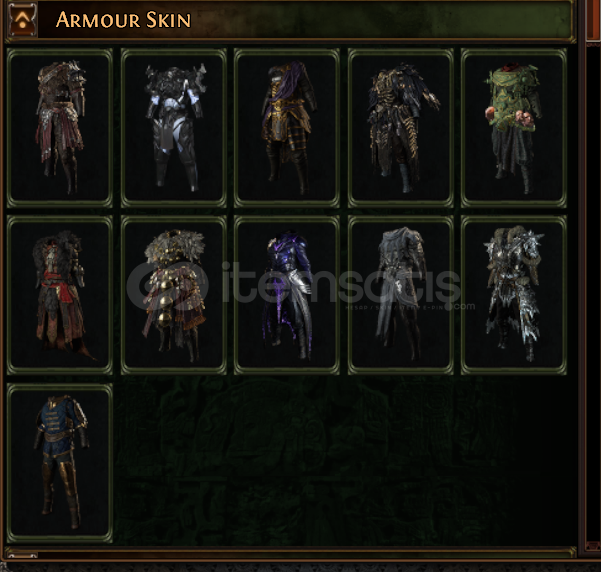Image resolution: width=601 pixels, height=572 pixels.
Task: Click the scrollbar down arrow at bottom right
Action: [x=594, y=546]
